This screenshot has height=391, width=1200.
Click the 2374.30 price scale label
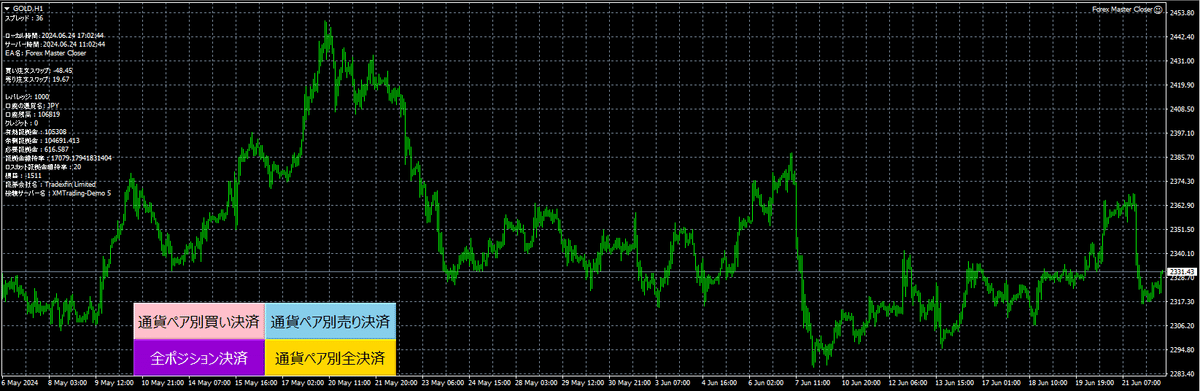(1183, 182)
